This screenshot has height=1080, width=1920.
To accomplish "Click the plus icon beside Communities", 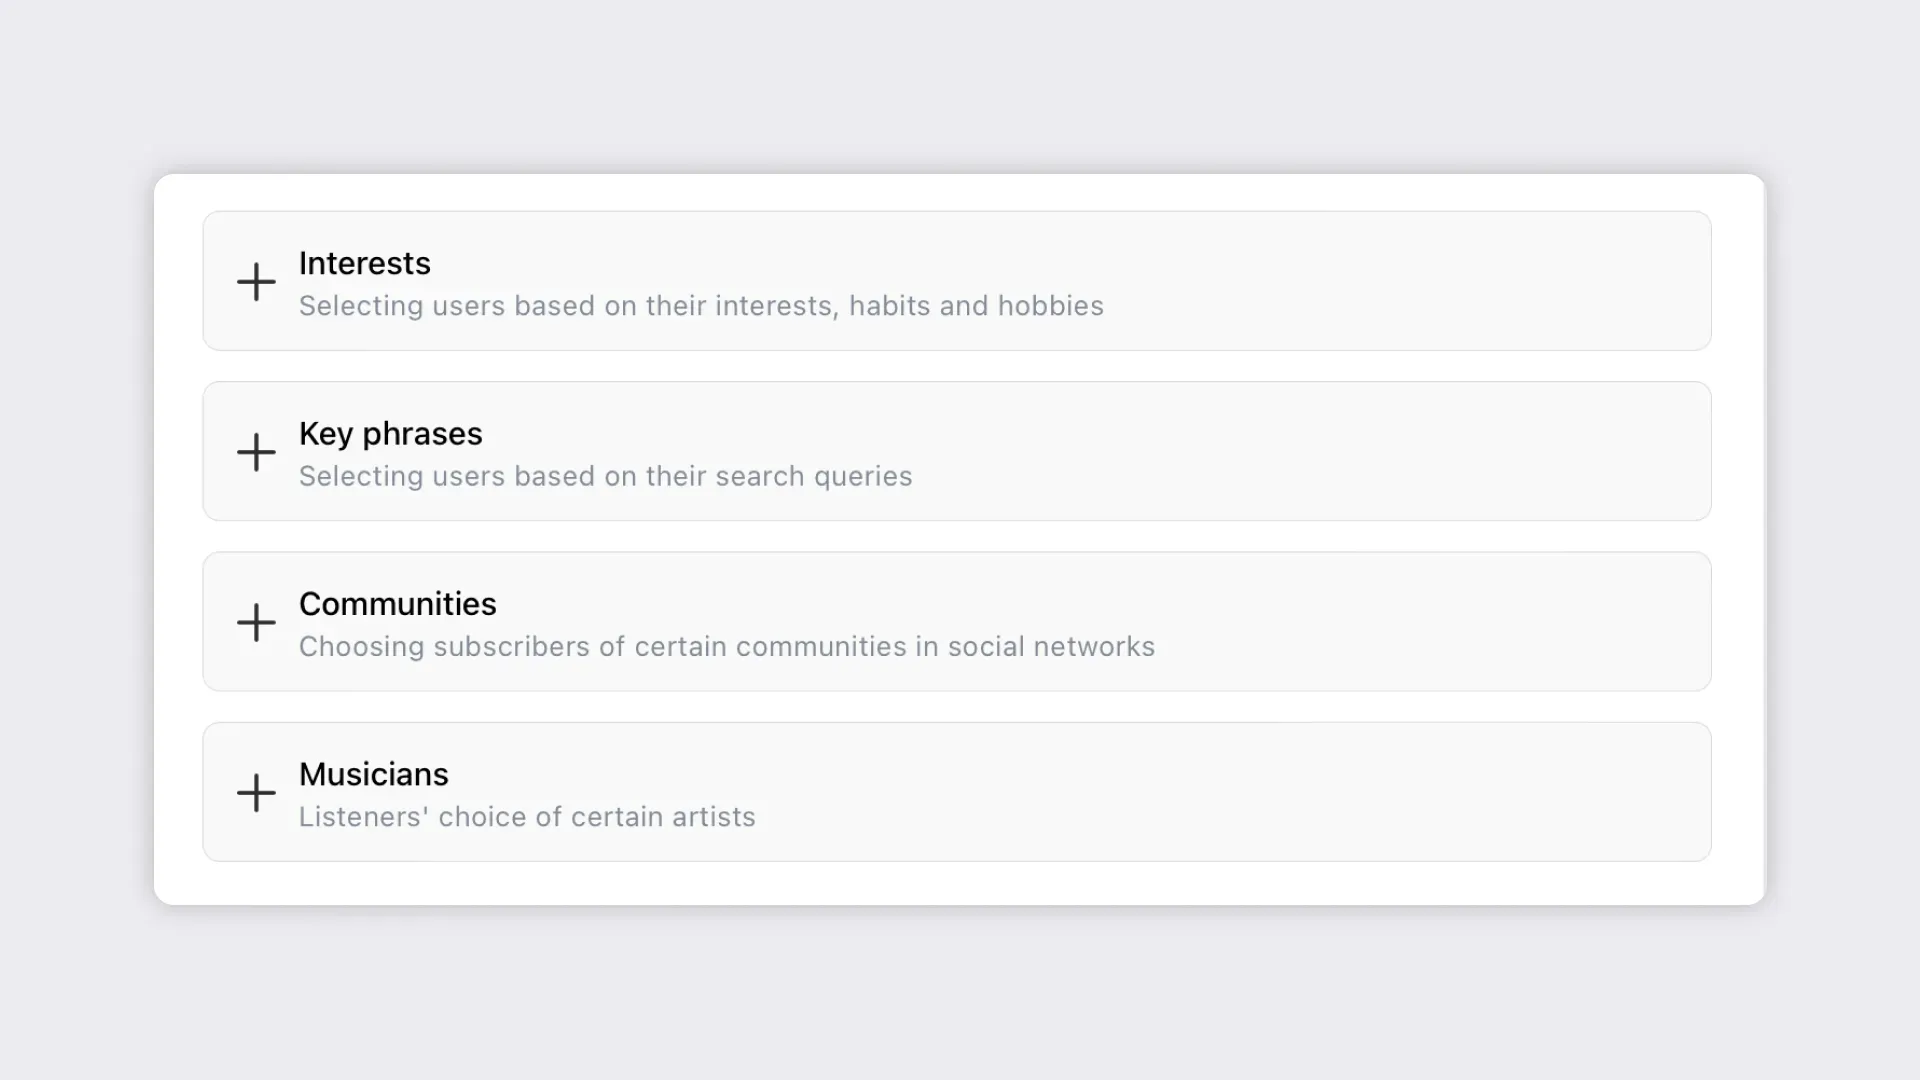I will 256,622.
